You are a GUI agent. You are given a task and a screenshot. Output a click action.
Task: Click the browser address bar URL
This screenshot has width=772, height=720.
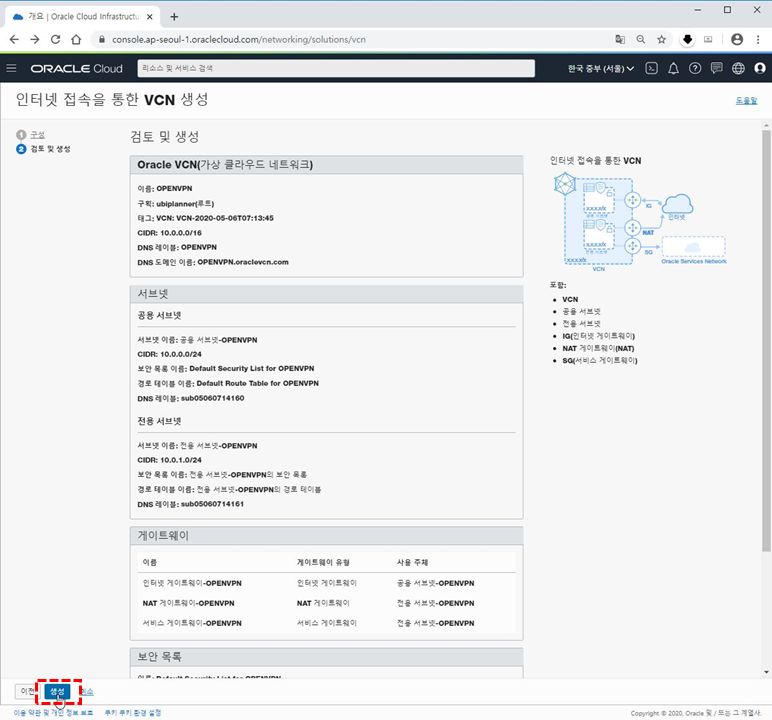pyautogui.click(x=239, y=39)
